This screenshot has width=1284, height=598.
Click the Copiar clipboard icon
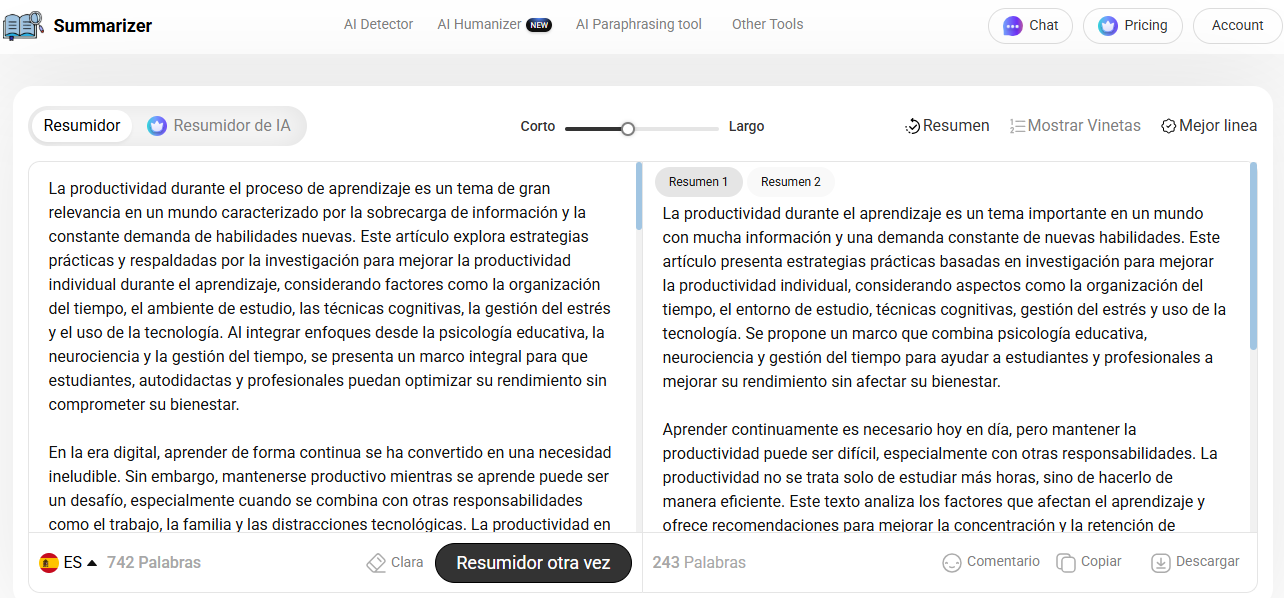click(x=1066, y=563)
